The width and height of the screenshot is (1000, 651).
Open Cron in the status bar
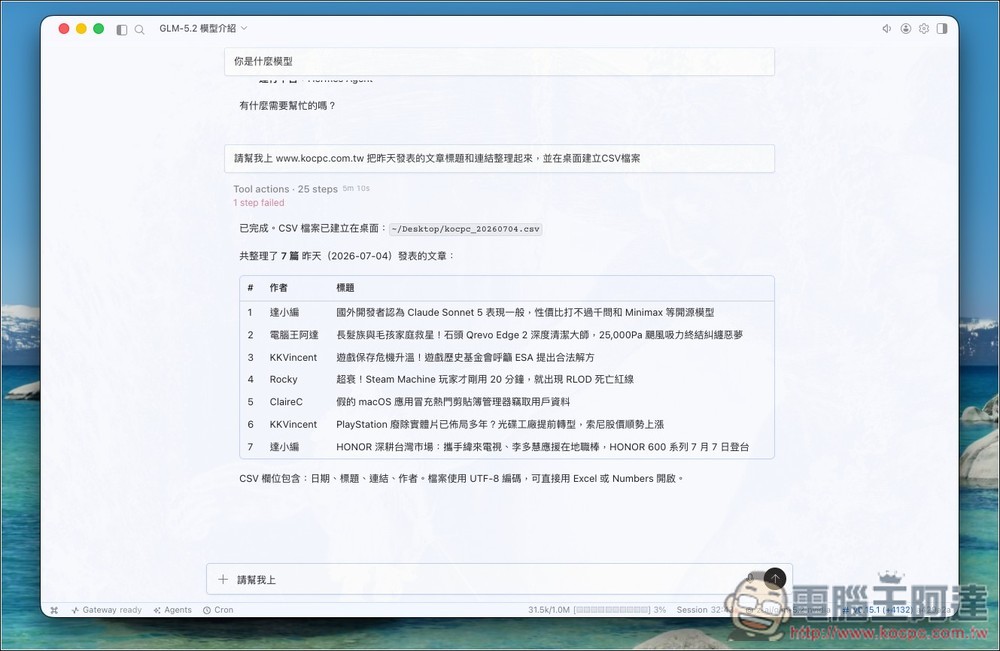click(x=218, y=610)
